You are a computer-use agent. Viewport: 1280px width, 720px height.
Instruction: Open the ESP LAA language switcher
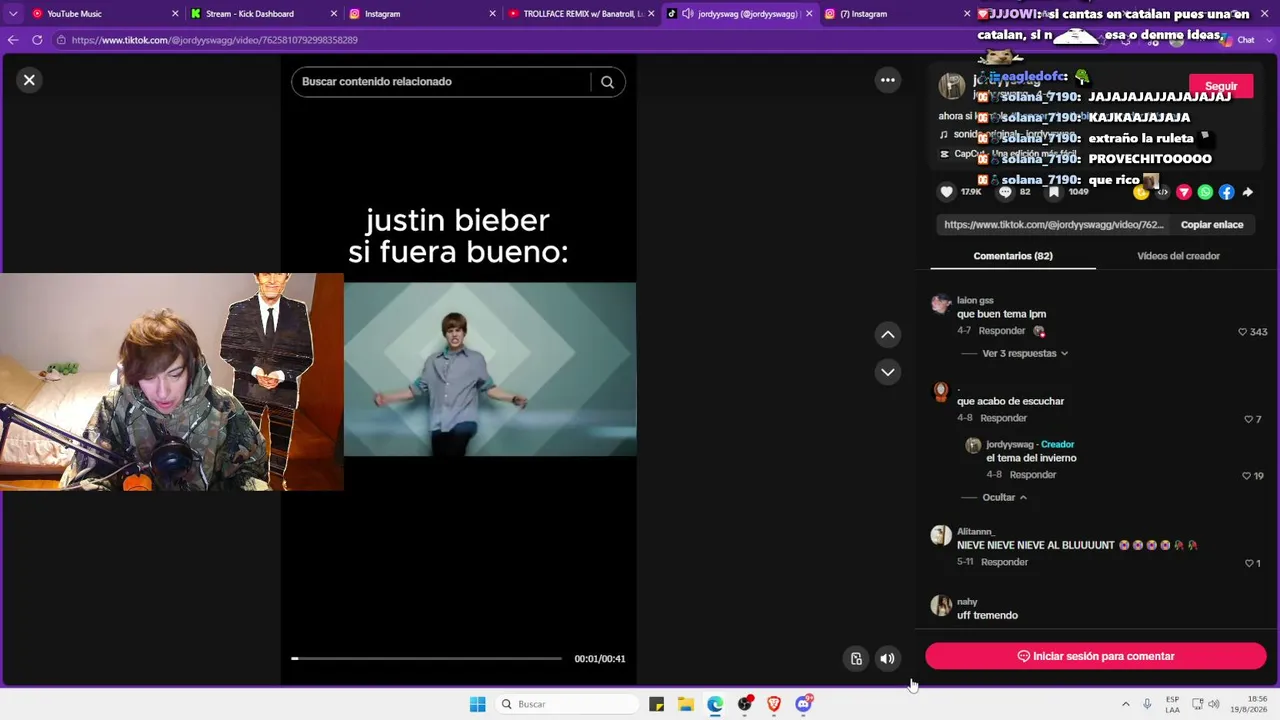[x=1172, y=704]
